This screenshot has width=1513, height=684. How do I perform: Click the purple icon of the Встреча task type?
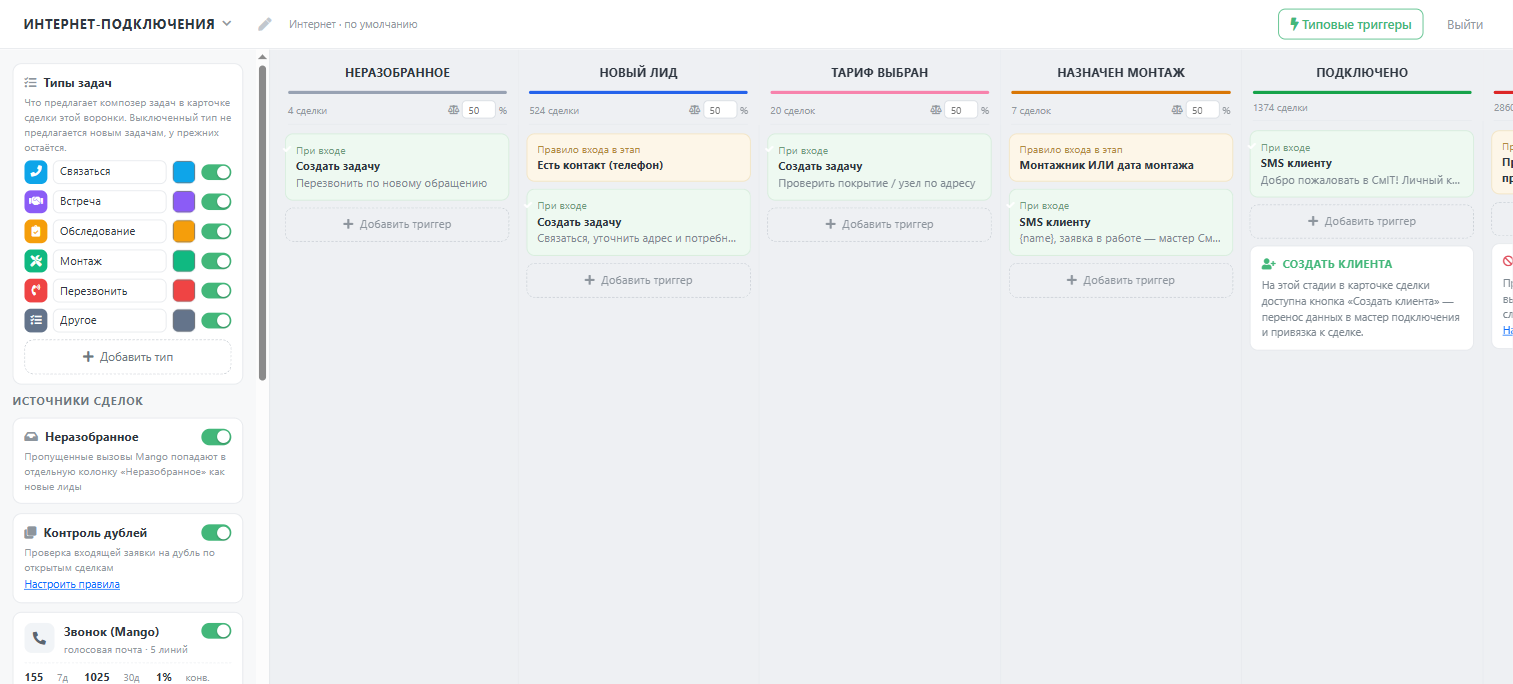click(36, 202)
